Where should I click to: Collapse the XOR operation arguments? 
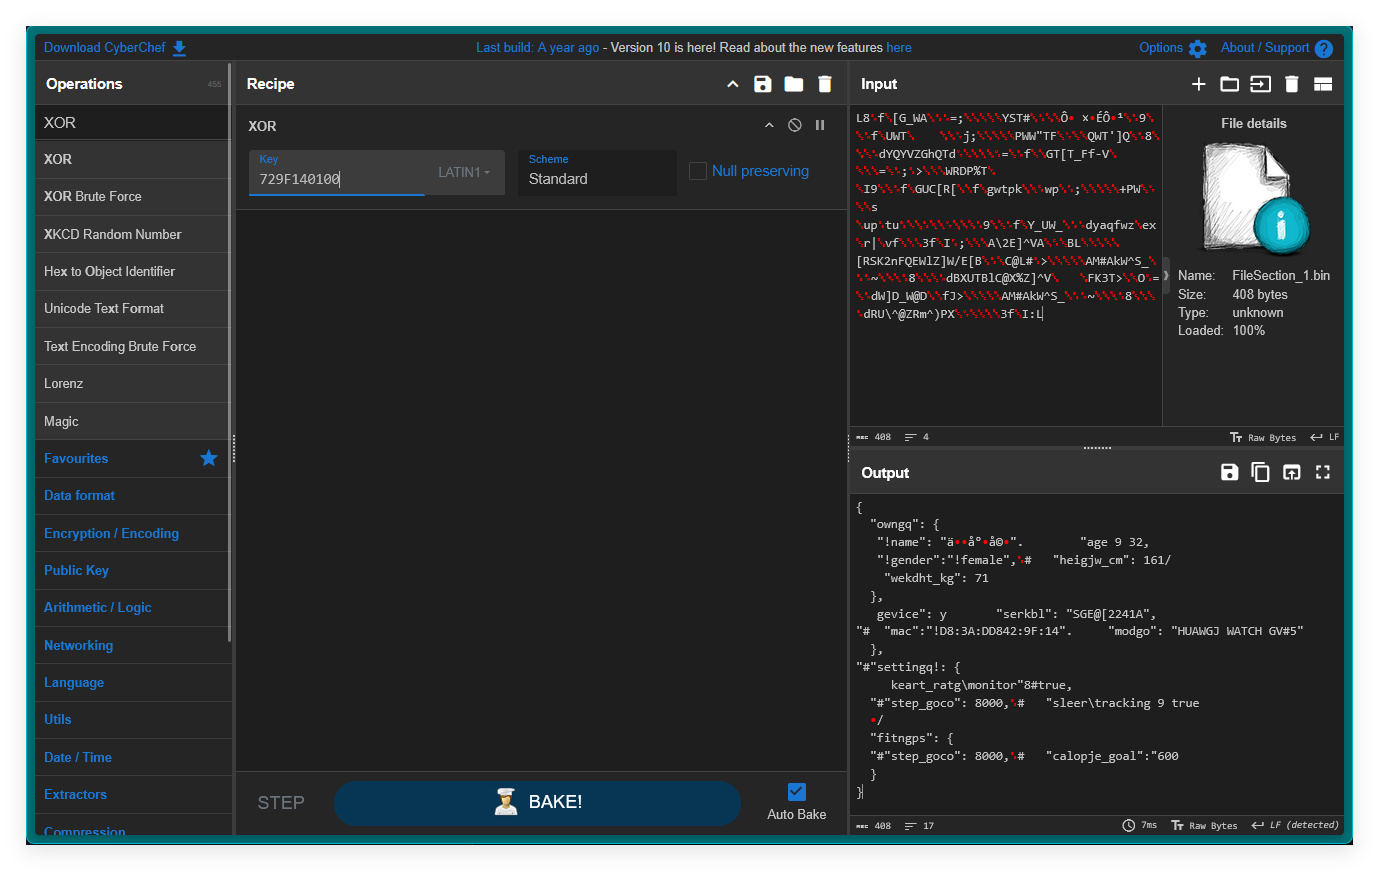[x=769, y=125]
